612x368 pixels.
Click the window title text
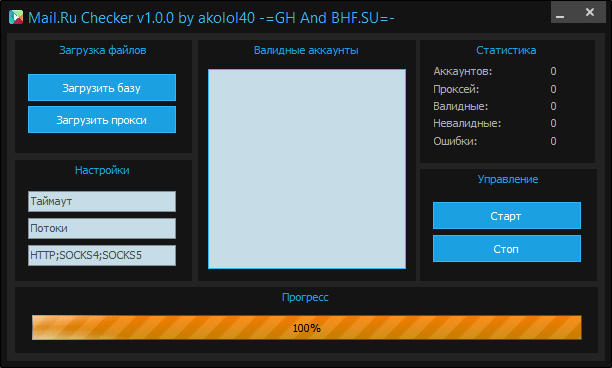point(211,18)
